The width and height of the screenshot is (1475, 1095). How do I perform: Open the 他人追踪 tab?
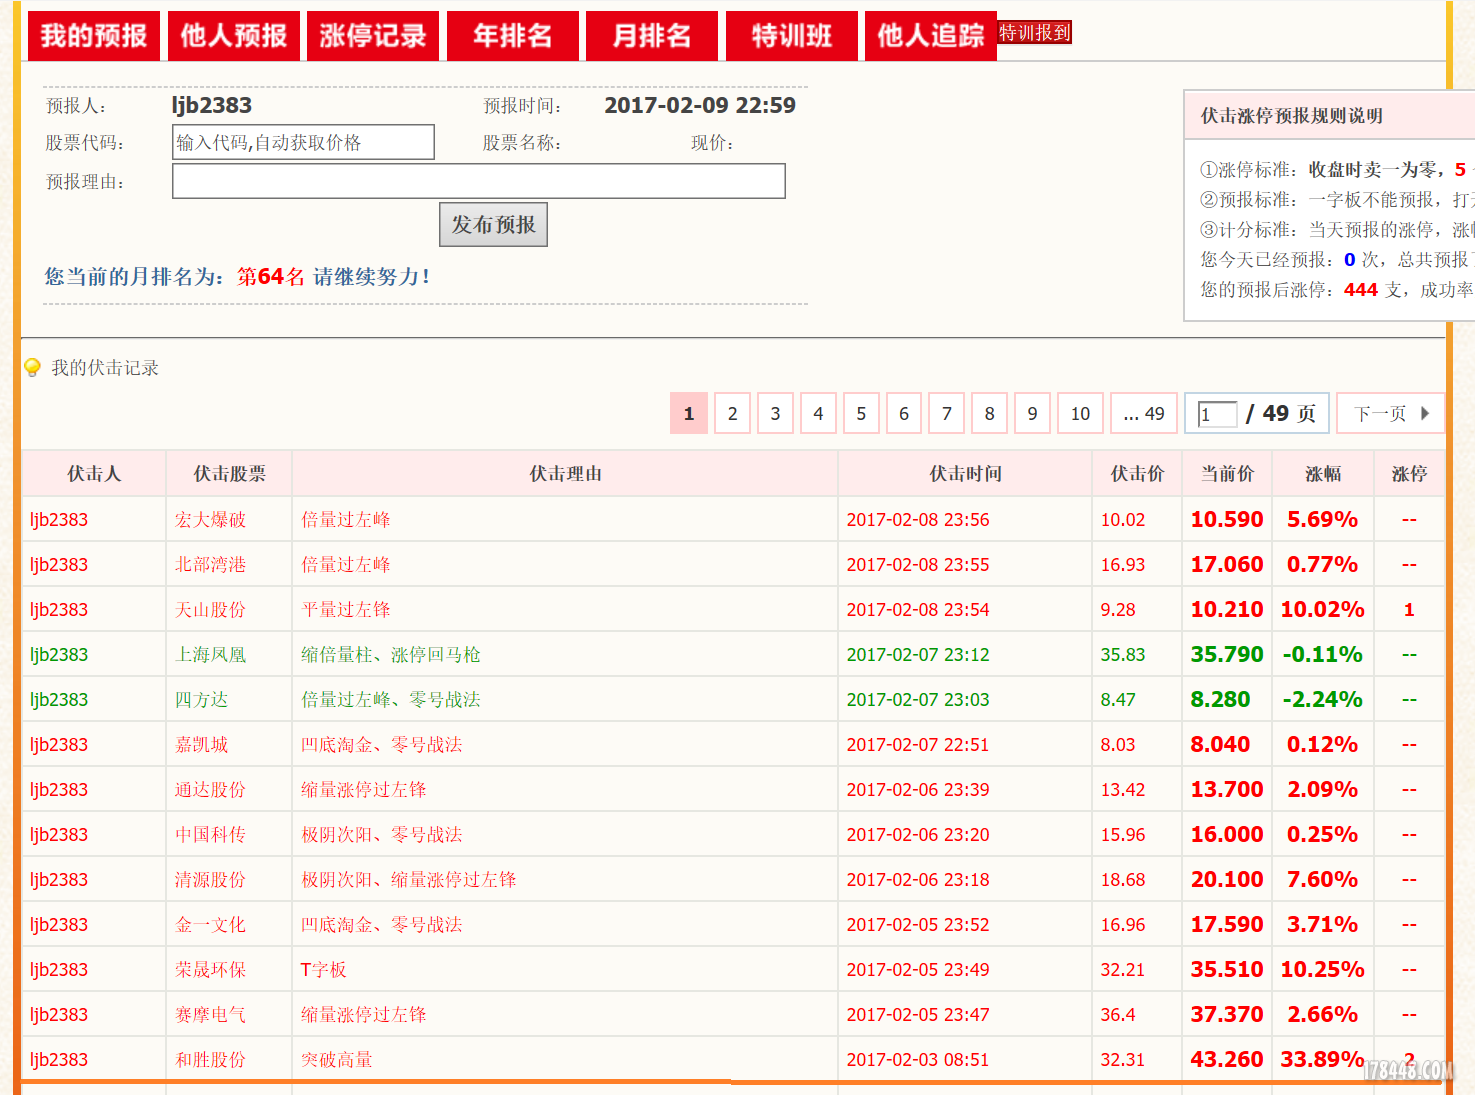pos(931,36)
